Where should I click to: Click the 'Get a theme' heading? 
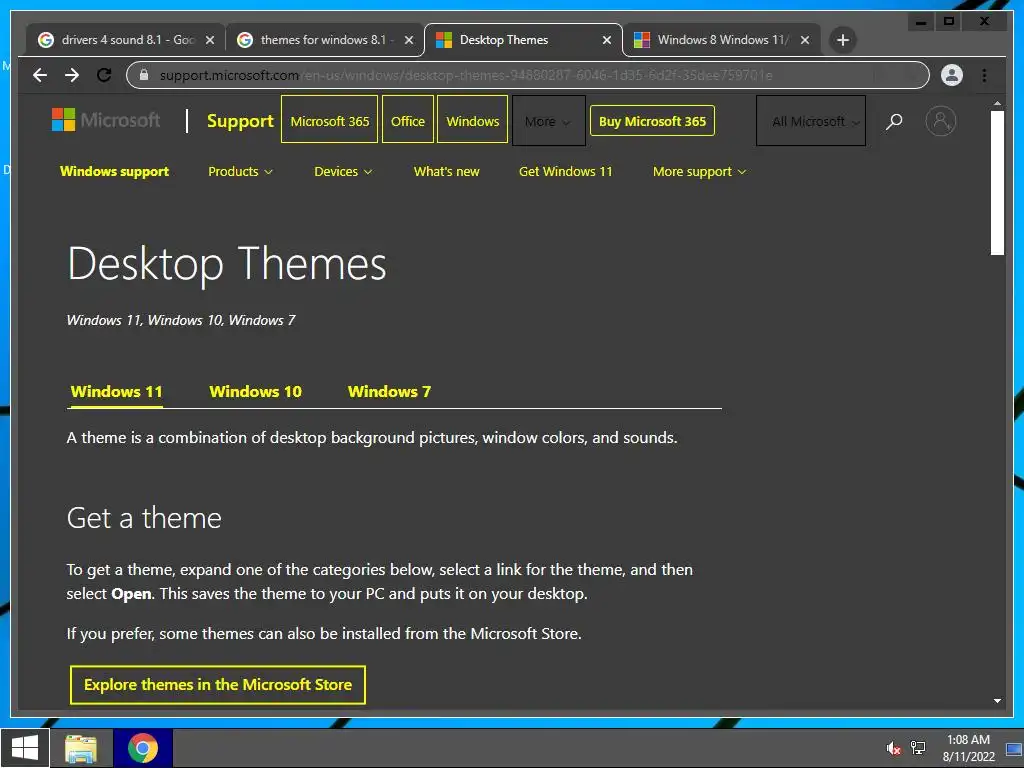[x=144, y=518]
